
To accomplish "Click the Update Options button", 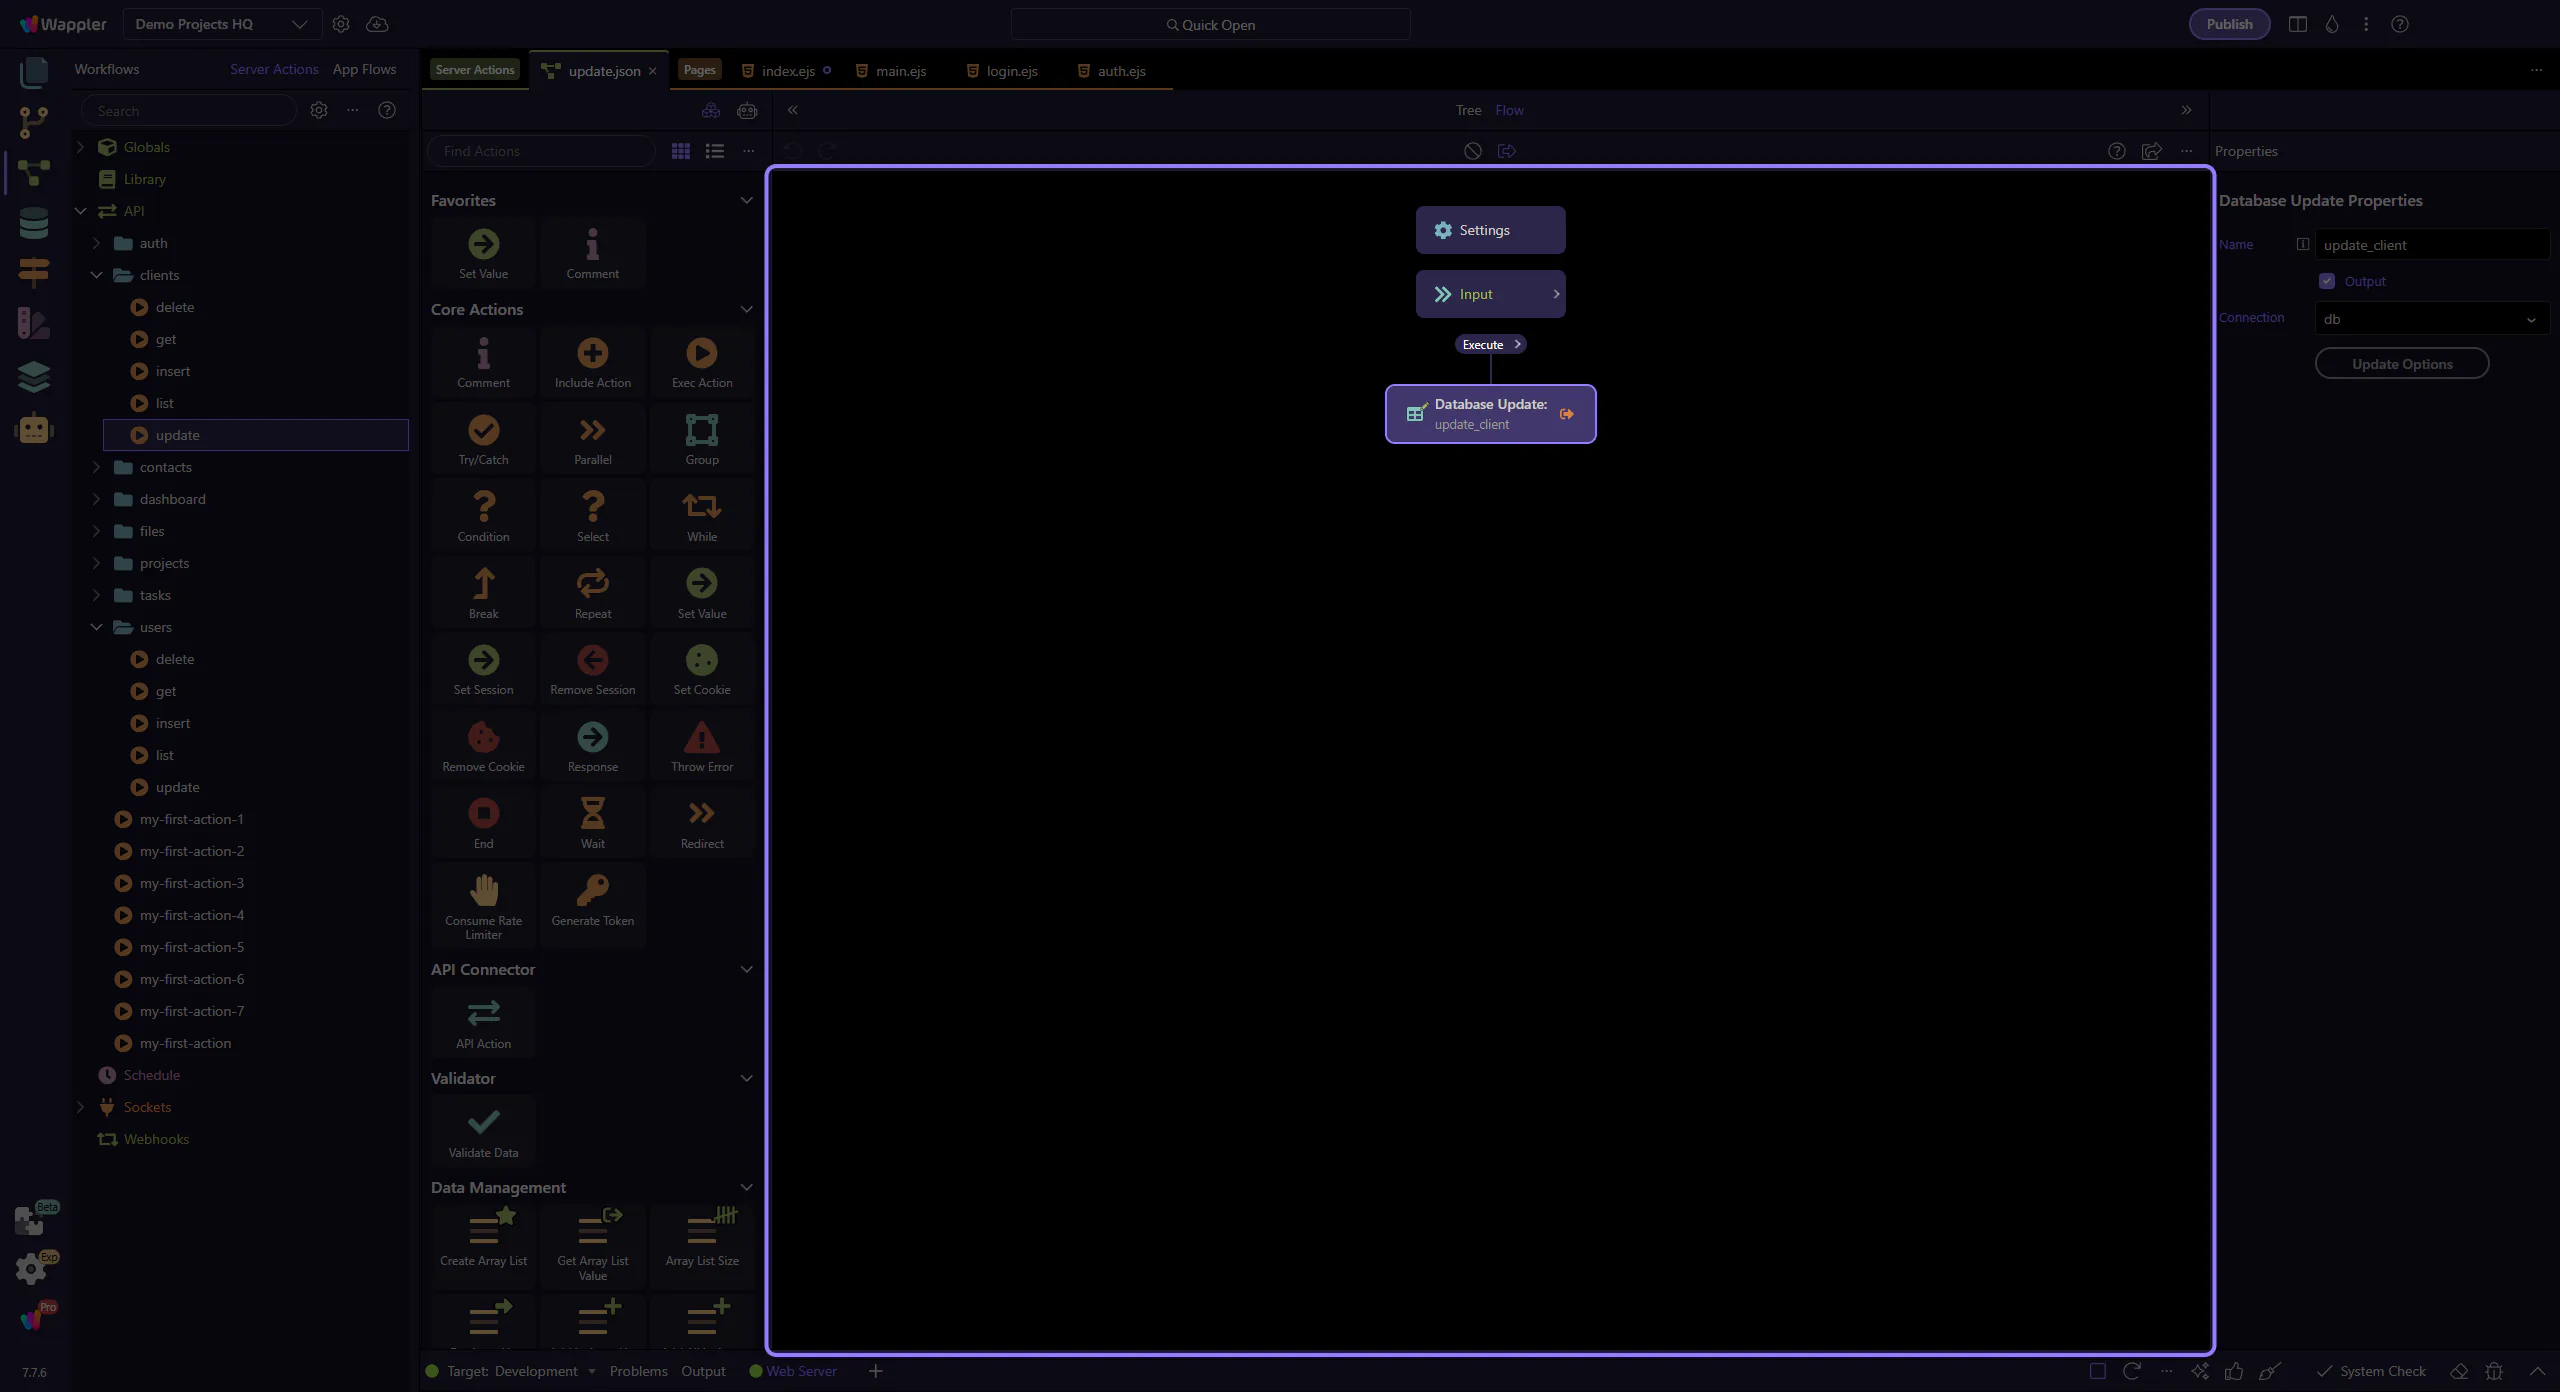I will [2401, 364].
